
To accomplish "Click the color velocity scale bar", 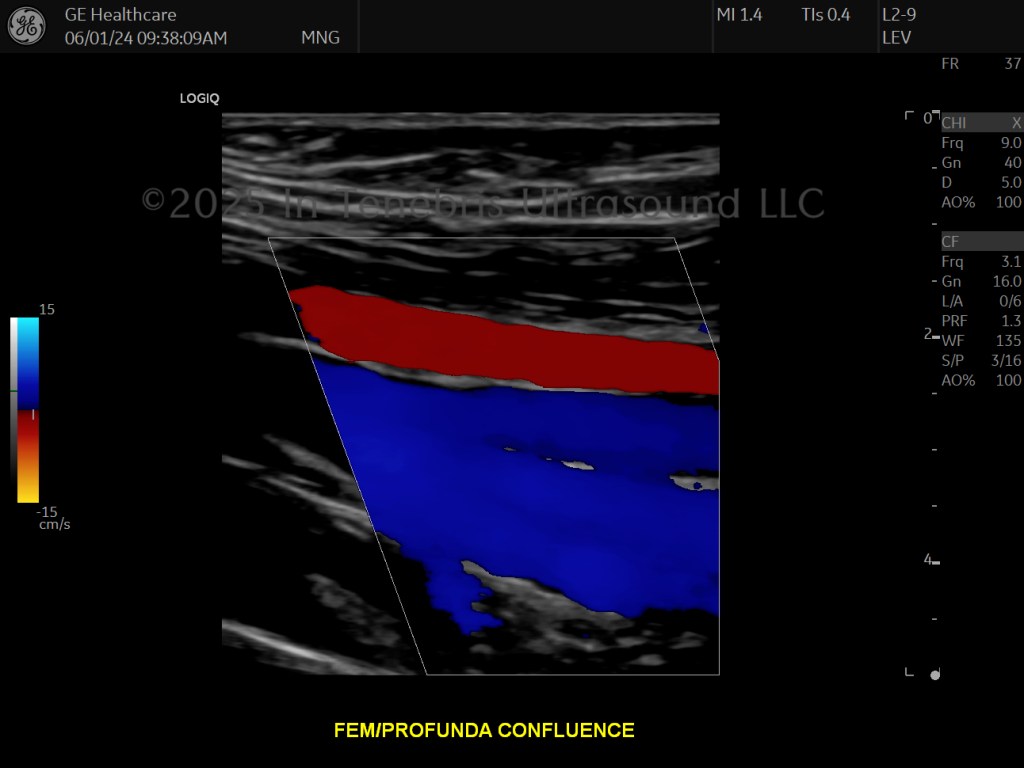I will (x=28, y=410).
